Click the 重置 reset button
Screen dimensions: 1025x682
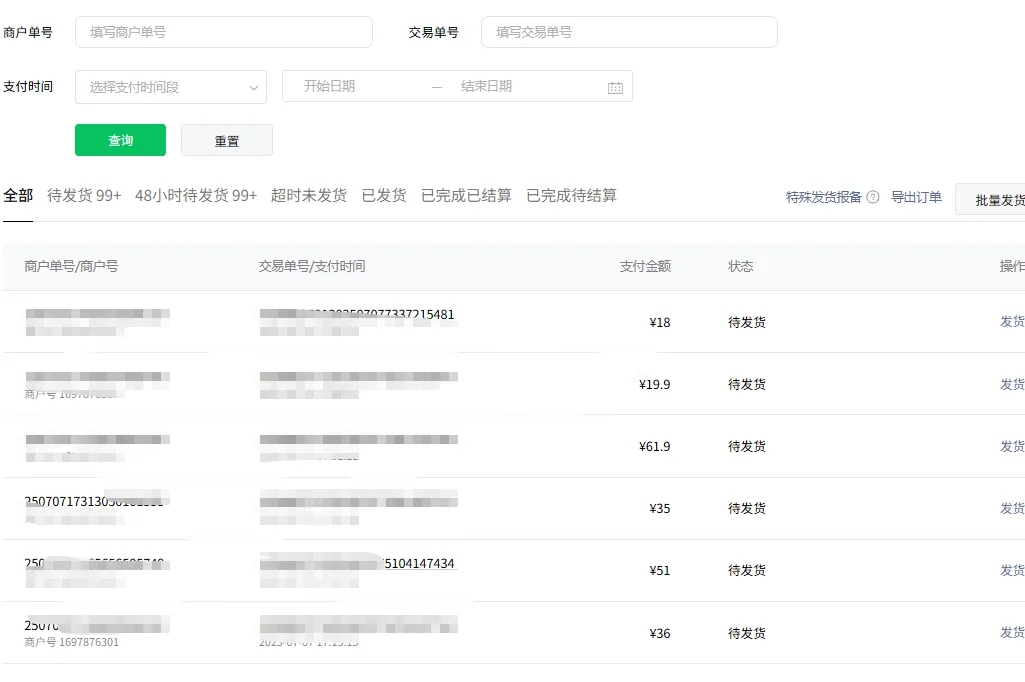pyautogui.click(x=226, y=140)
